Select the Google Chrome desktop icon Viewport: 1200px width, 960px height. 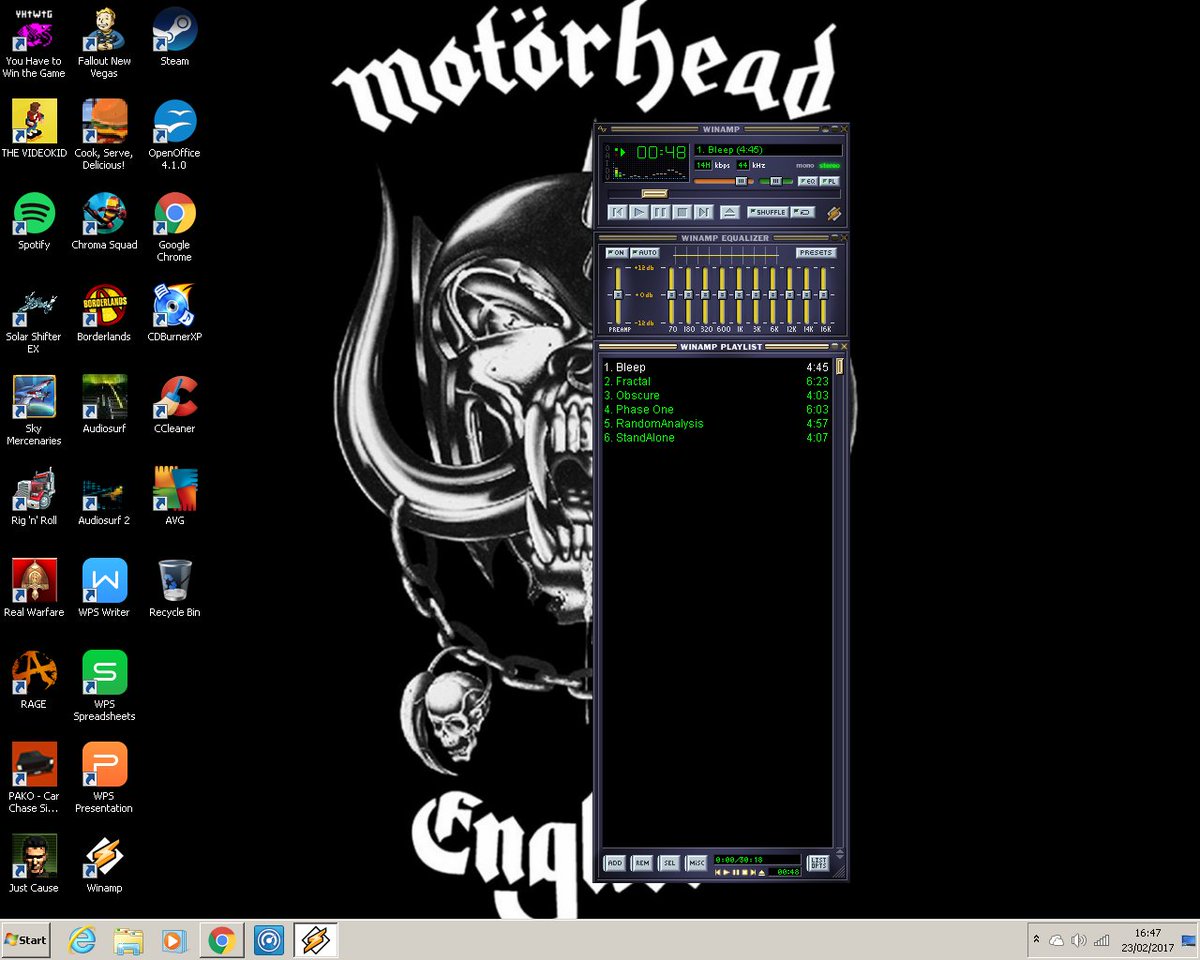175,227
